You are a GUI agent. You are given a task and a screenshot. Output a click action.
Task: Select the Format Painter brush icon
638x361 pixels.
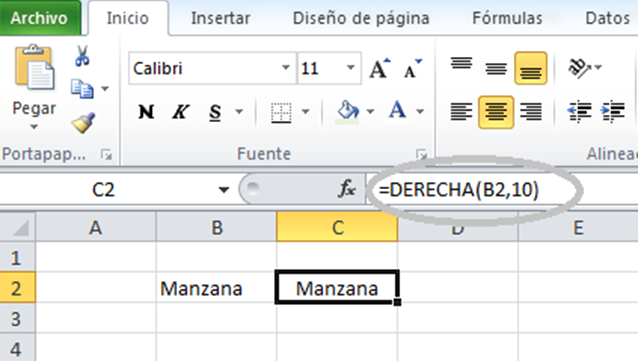coord(83,123)
